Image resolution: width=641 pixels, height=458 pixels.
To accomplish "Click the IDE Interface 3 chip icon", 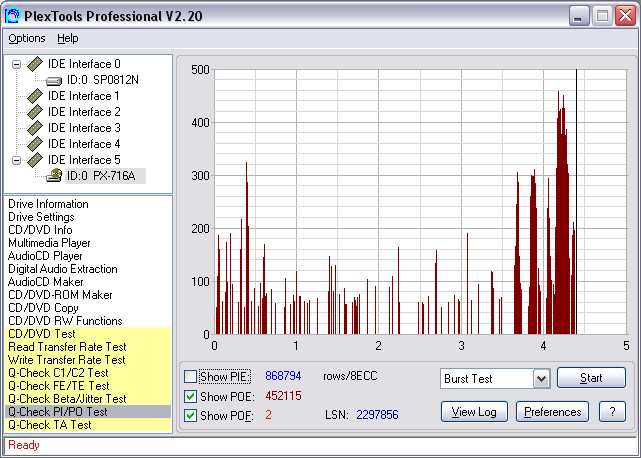I will tap(35, 128).
